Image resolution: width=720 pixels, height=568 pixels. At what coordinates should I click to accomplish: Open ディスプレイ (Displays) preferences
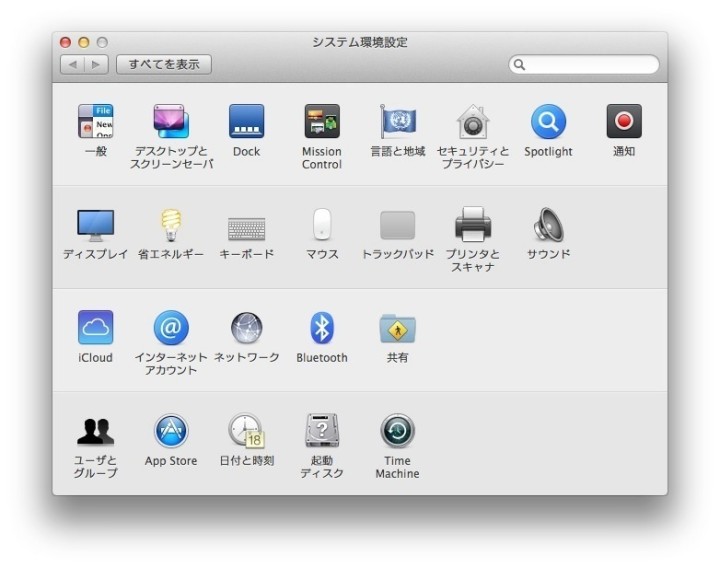[x=96, y=225]
